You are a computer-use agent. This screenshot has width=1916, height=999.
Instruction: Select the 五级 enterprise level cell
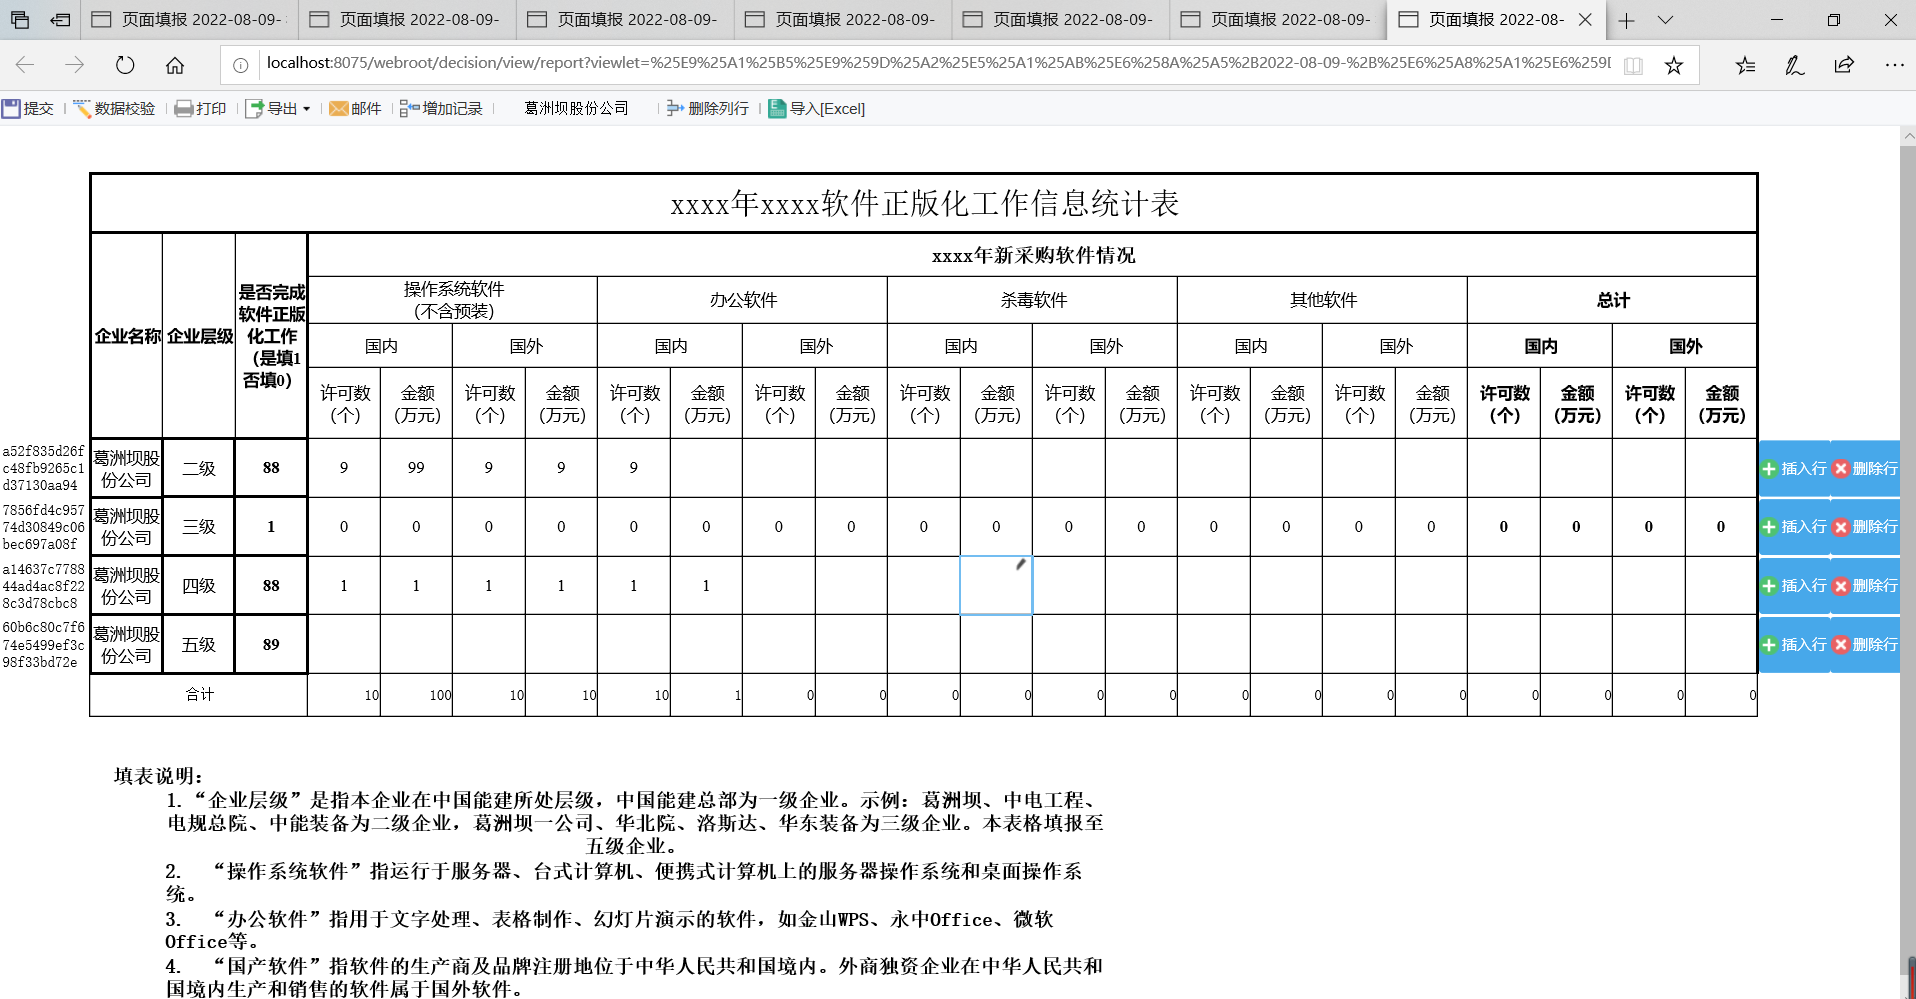coord(199,644)
